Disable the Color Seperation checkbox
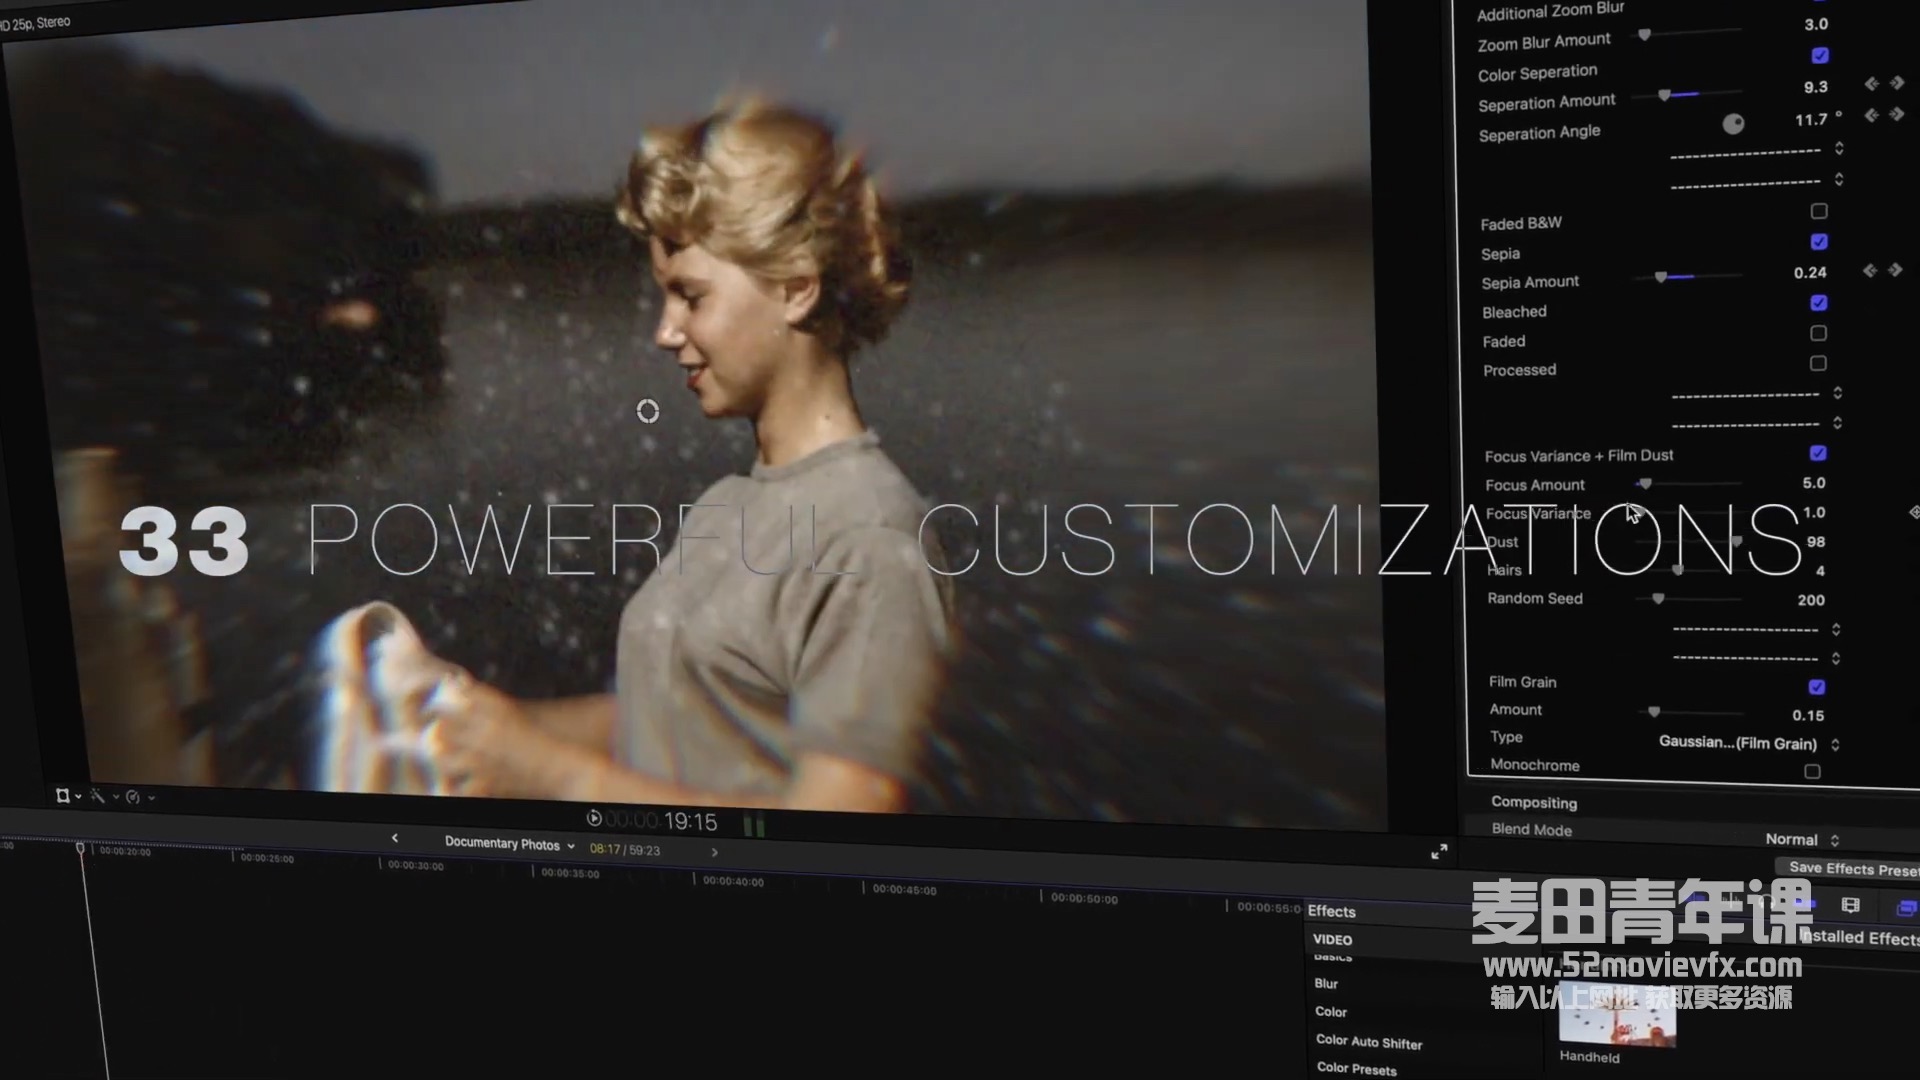The width and height of the screenshot is (1920, 1080). click(1820, 55)
